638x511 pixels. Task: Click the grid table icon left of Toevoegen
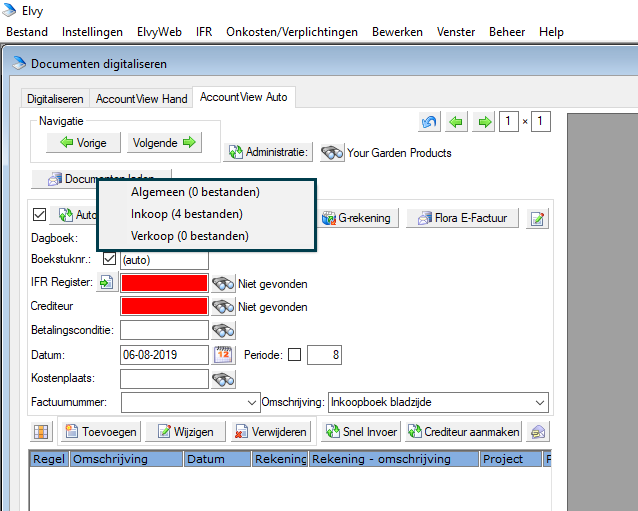pos(41,432)
